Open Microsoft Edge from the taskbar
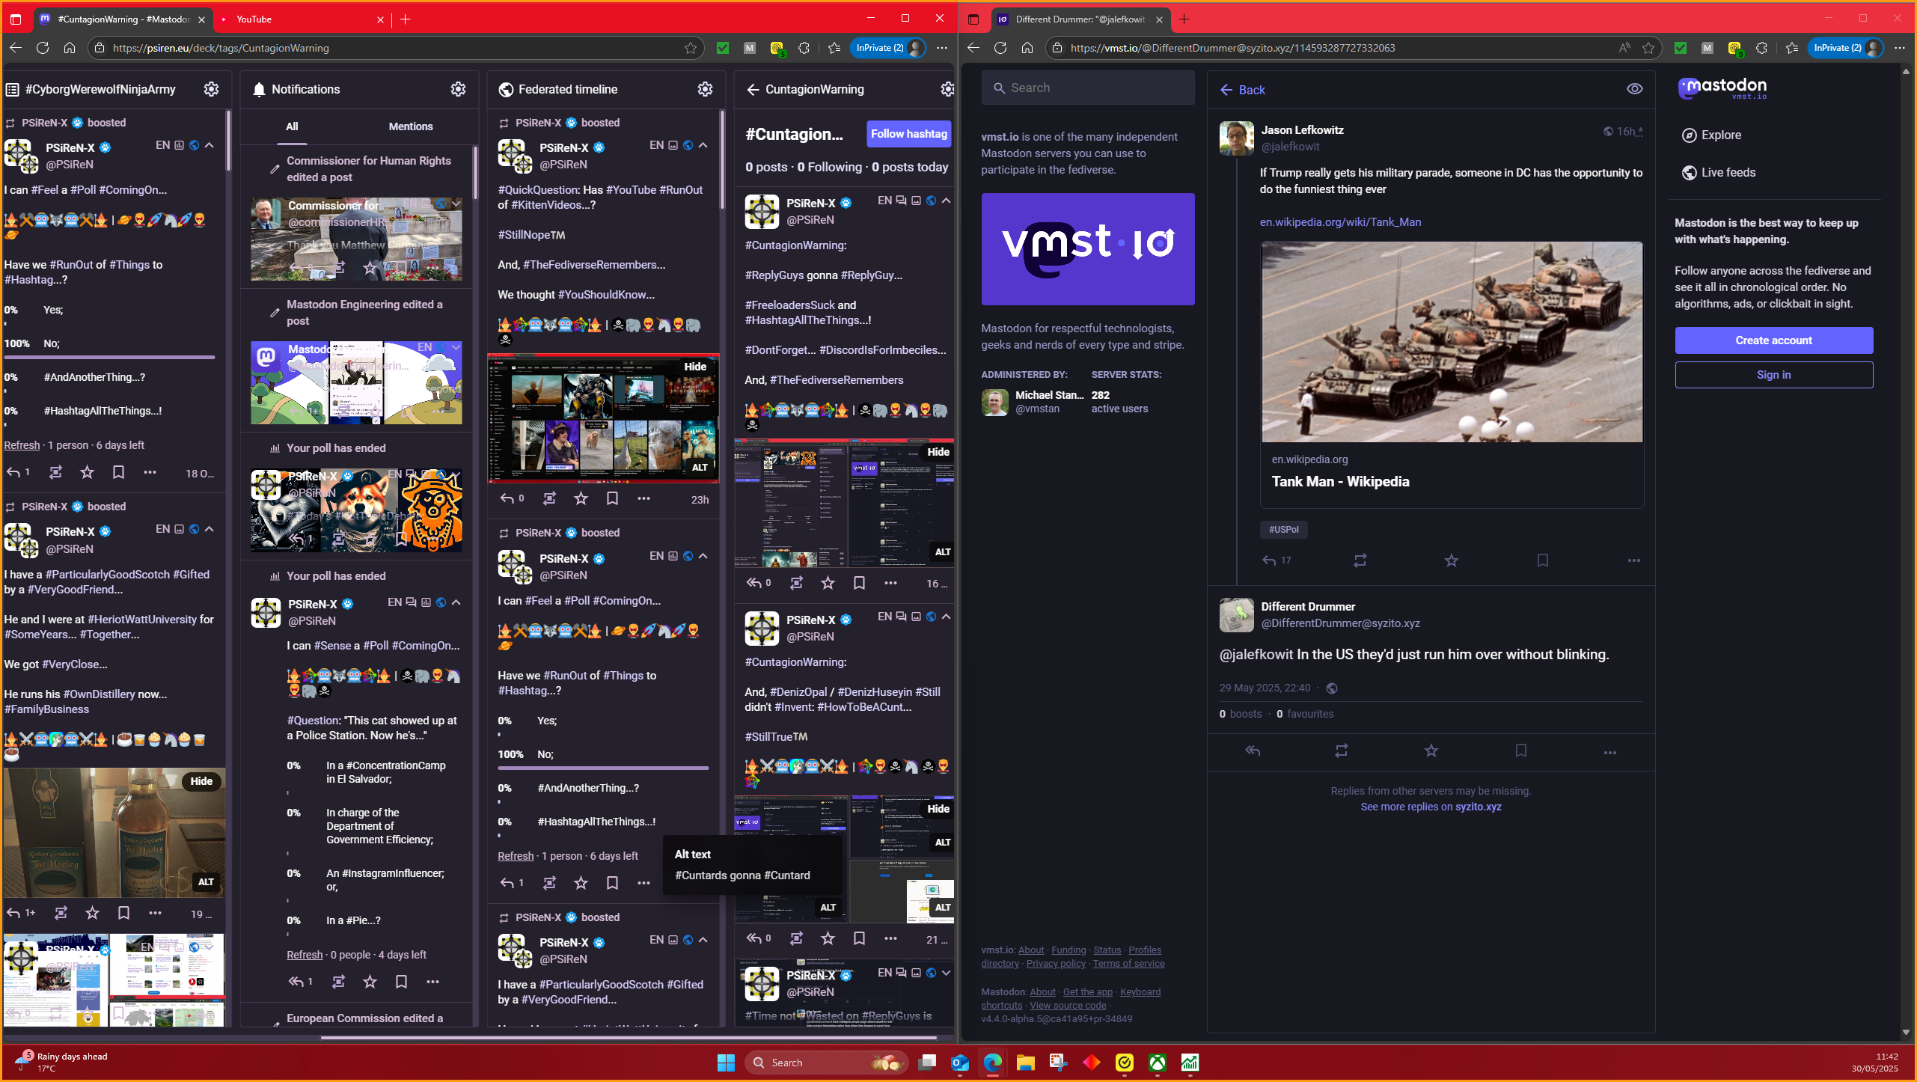The width and height of the screenshot is (1917, 1082). tap(992, 1062)
